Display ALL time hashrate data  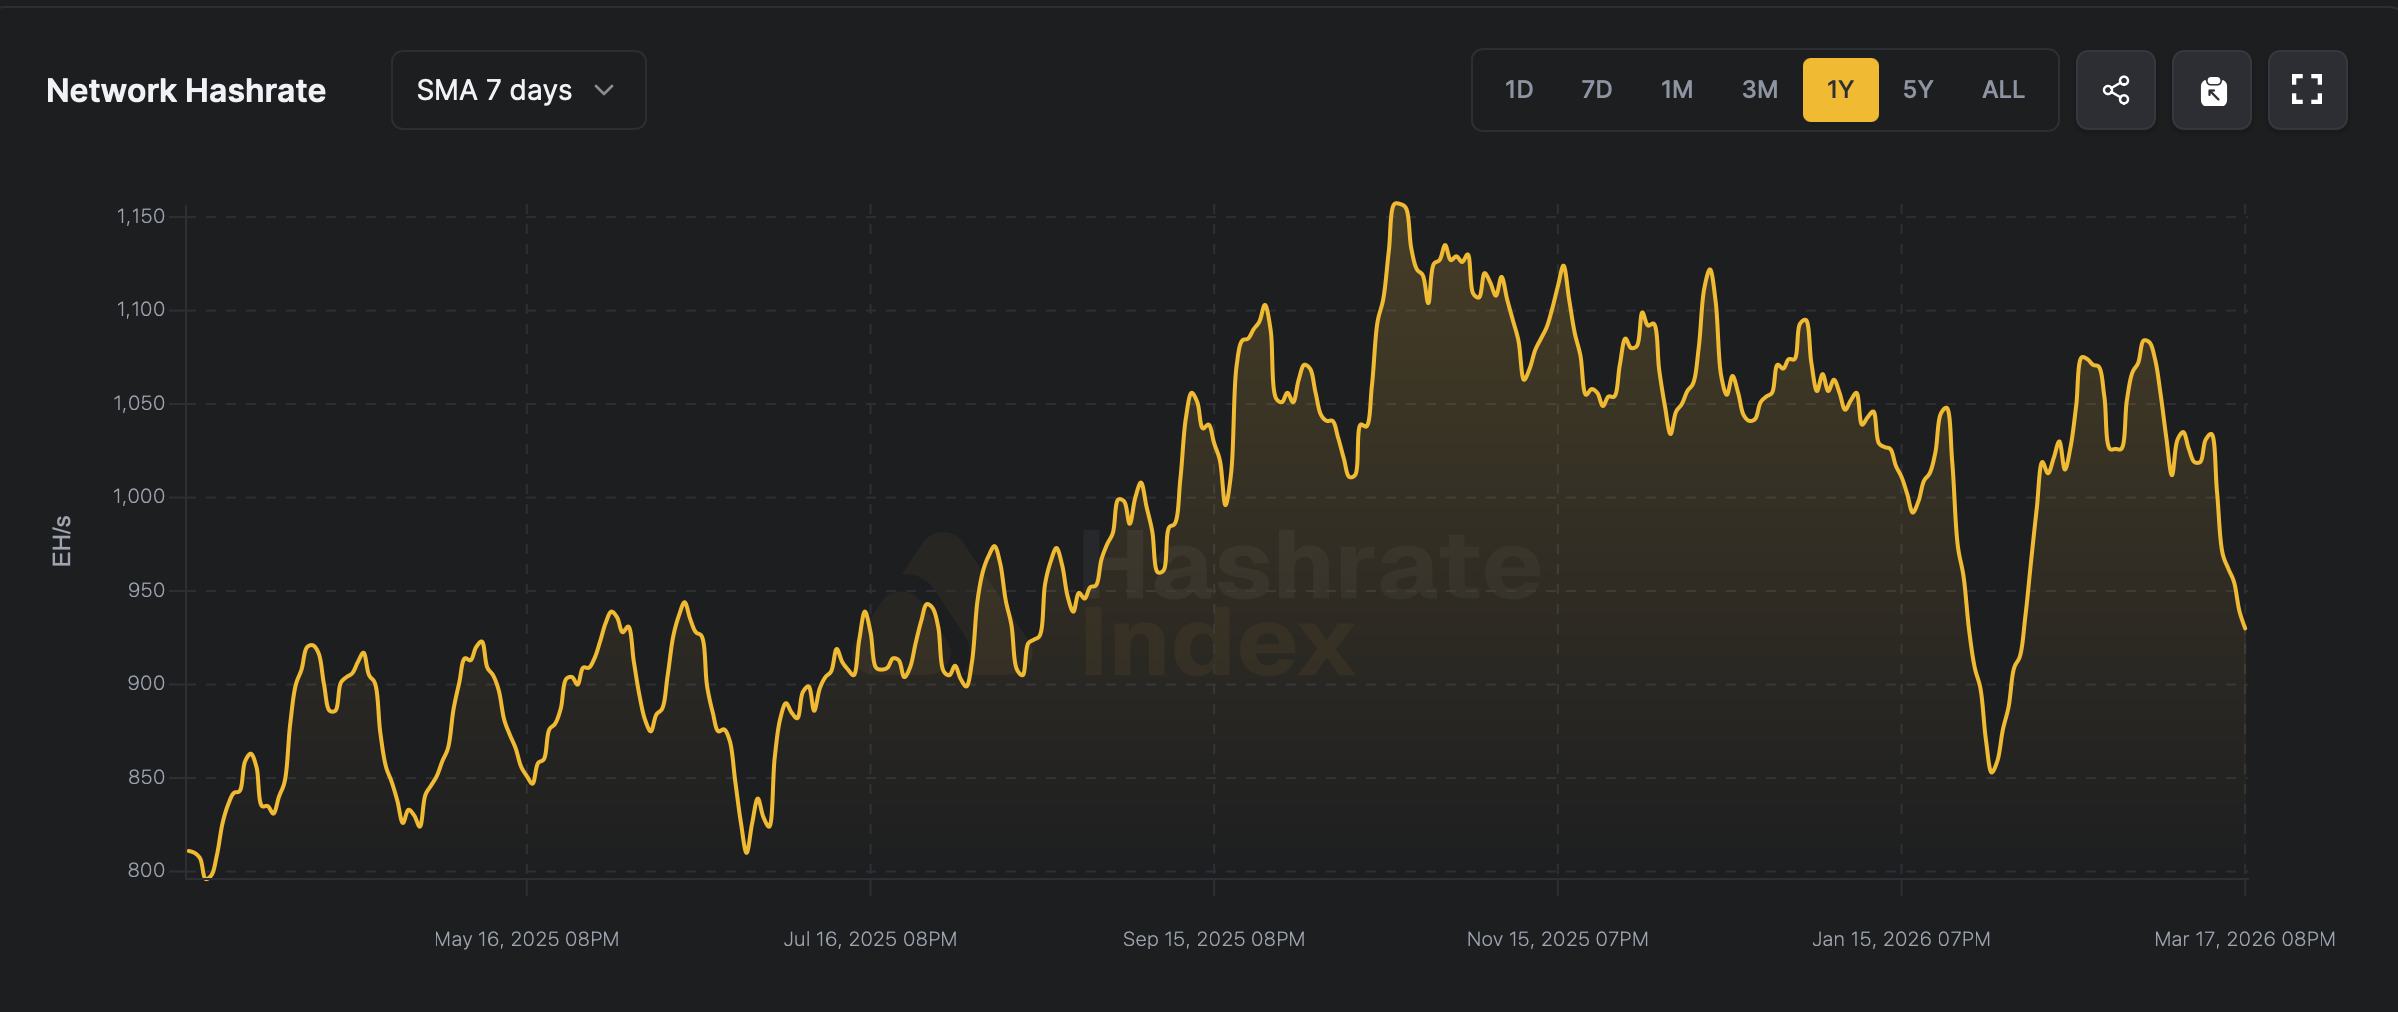2003,90
